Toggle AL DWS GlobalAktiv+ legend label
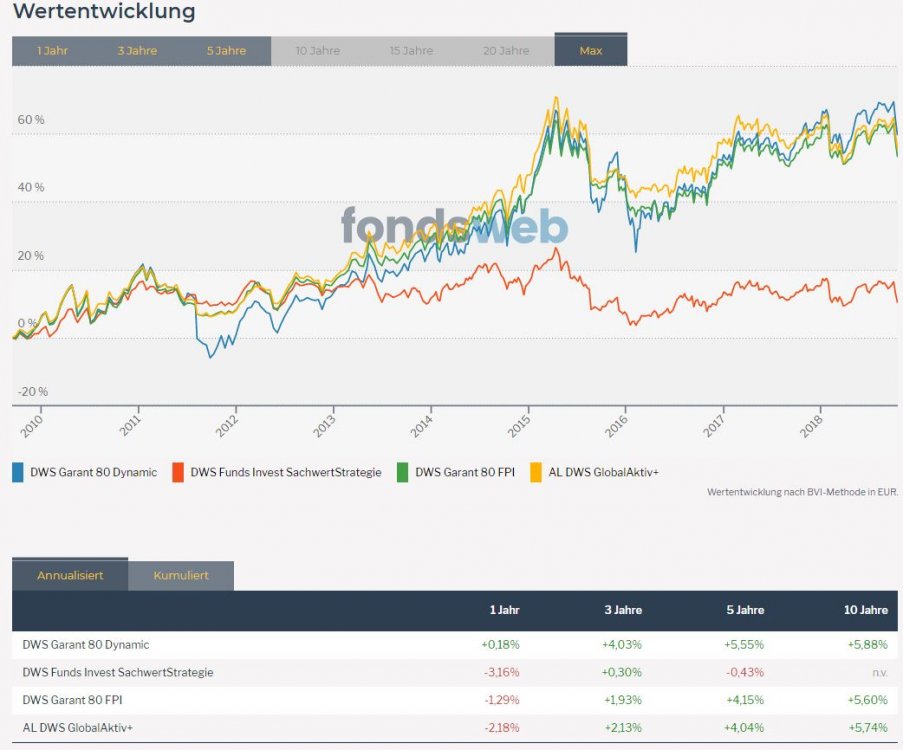Image resolution: width=903 pixels, height=750 pixels. (x=604, y=472)
